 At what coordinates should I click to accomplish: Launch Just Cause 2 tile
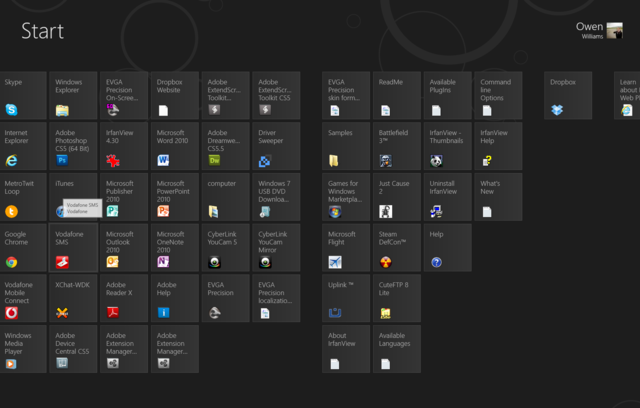397,197
